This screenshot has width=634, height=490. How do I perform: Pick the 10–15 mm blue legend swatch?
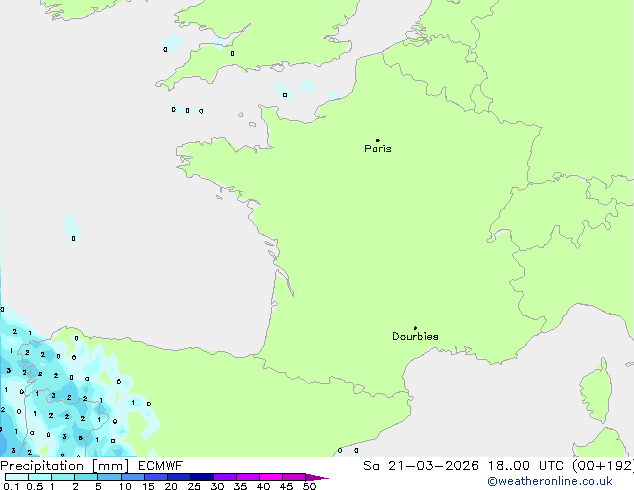point(132,477)
